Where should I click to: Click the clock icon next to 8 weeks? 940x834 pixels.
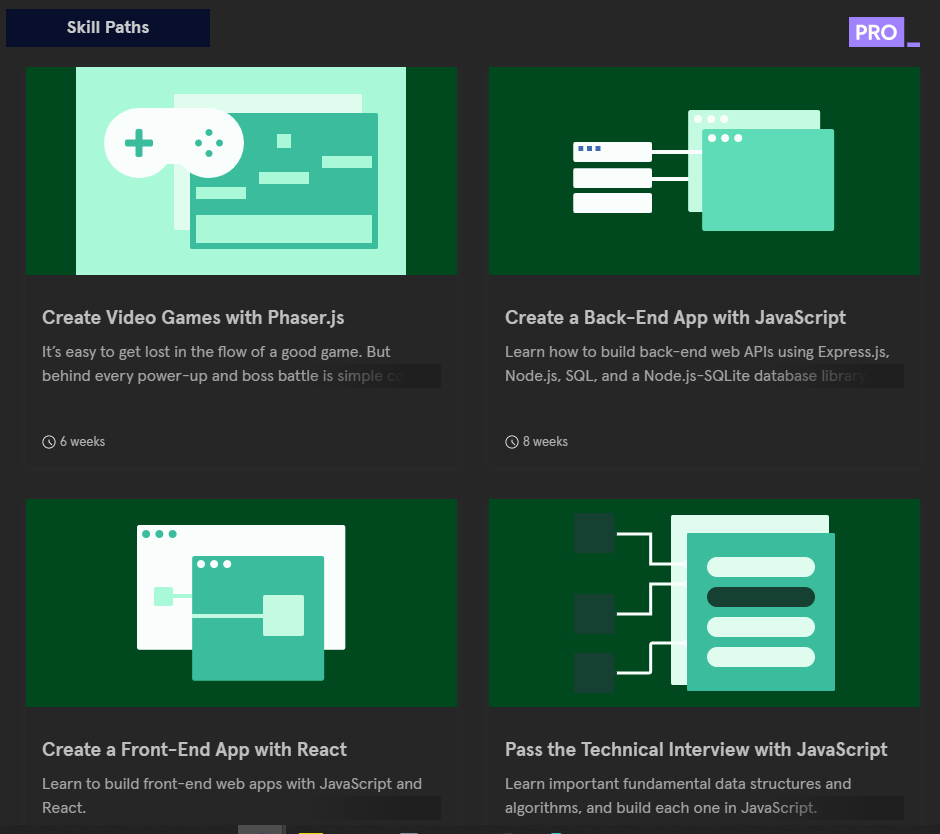[x=512, y=442]
